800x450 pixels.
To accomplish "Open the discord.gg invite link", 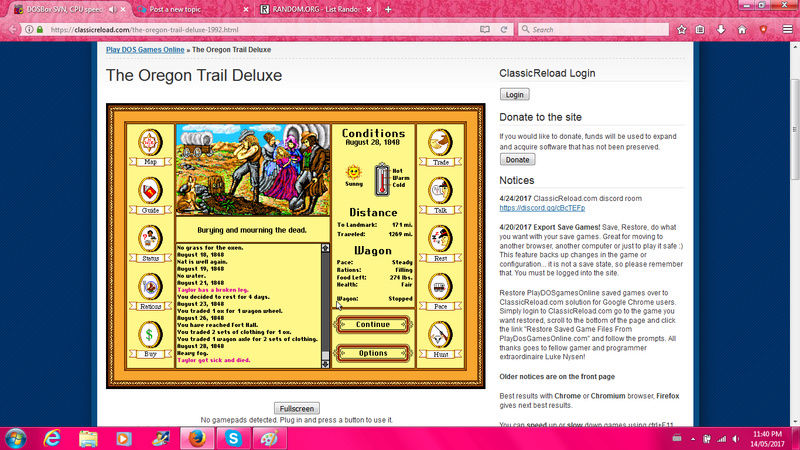I will coord(542,208).
